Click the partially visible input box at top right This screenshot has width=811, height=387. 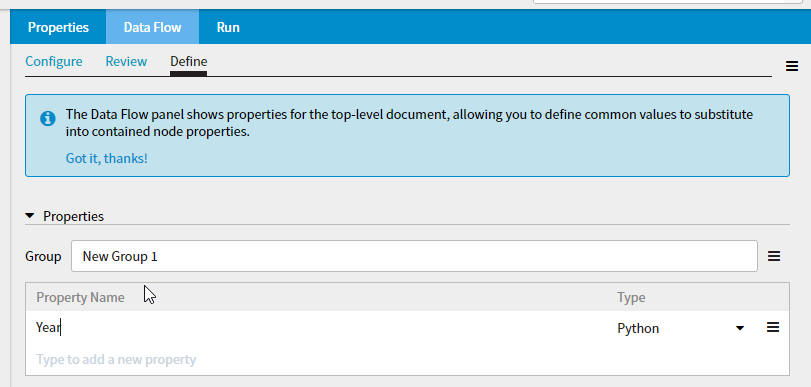pyautogui.click(x=667, y=2)
